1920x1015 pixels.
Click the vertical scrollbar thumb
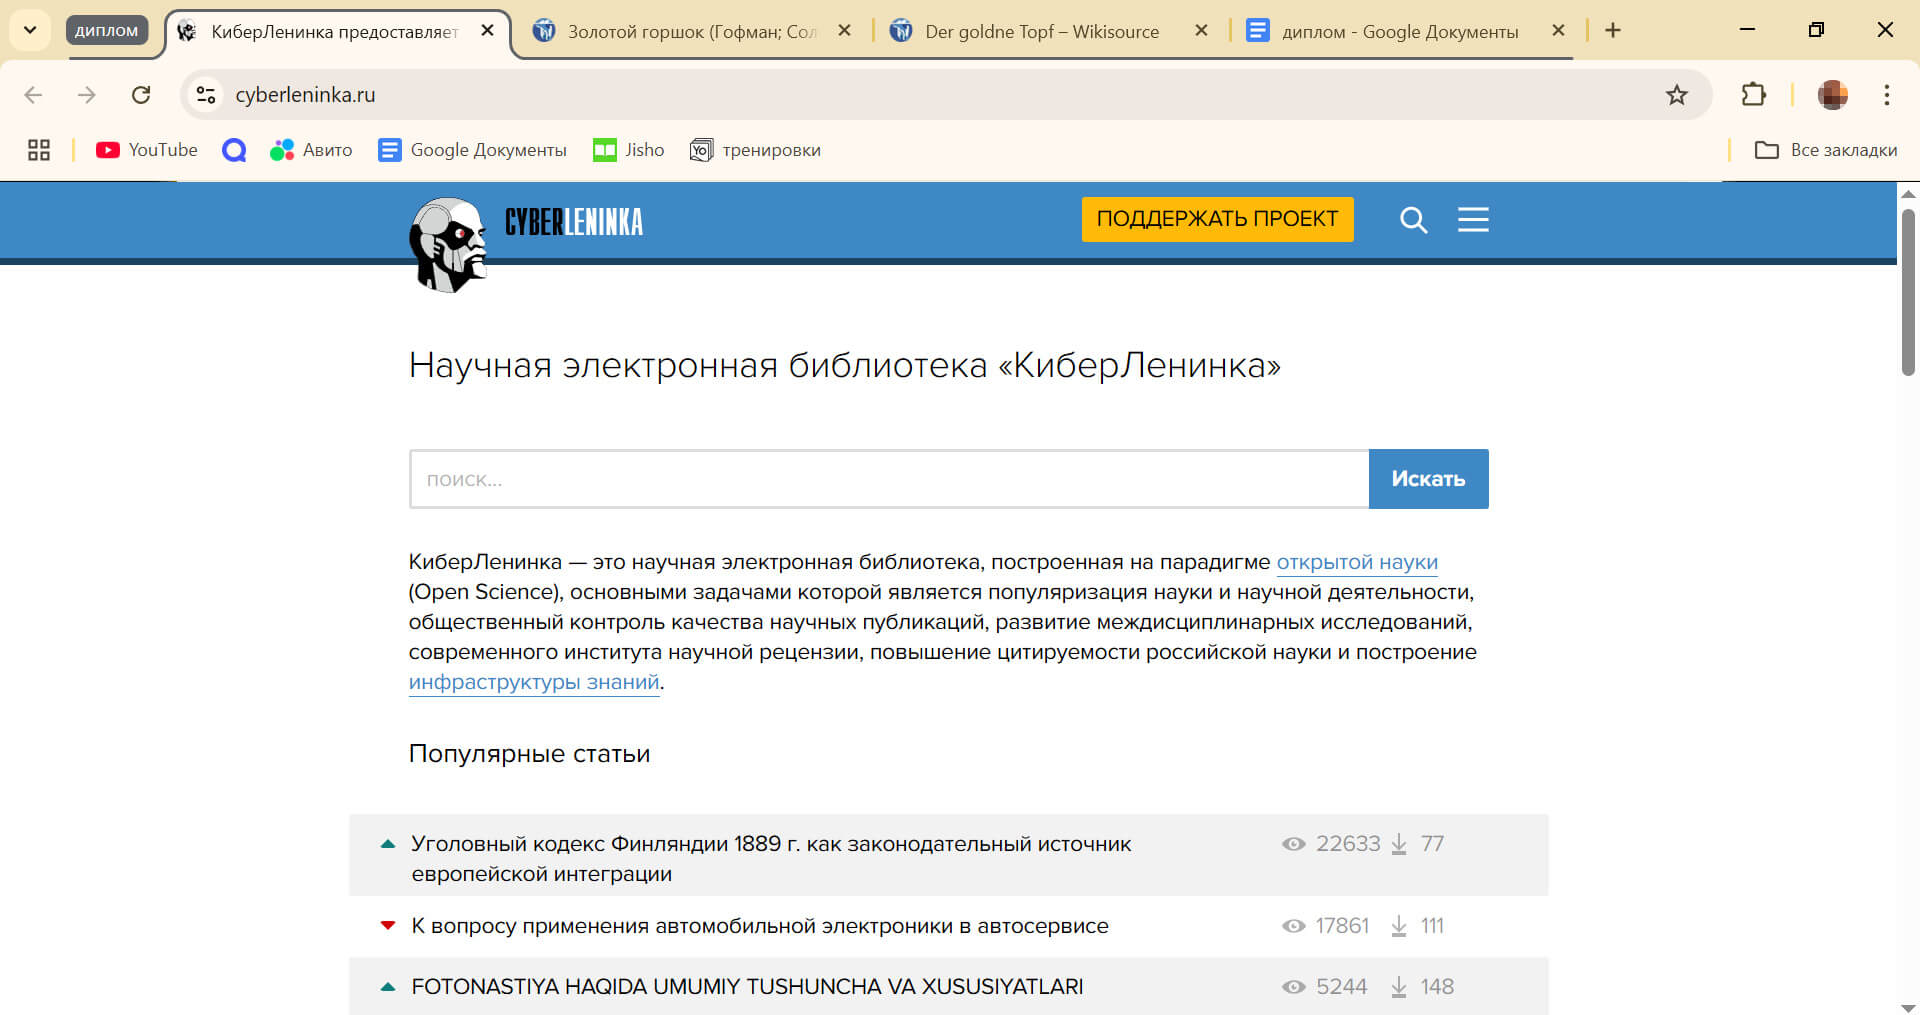click(1908, 292)
